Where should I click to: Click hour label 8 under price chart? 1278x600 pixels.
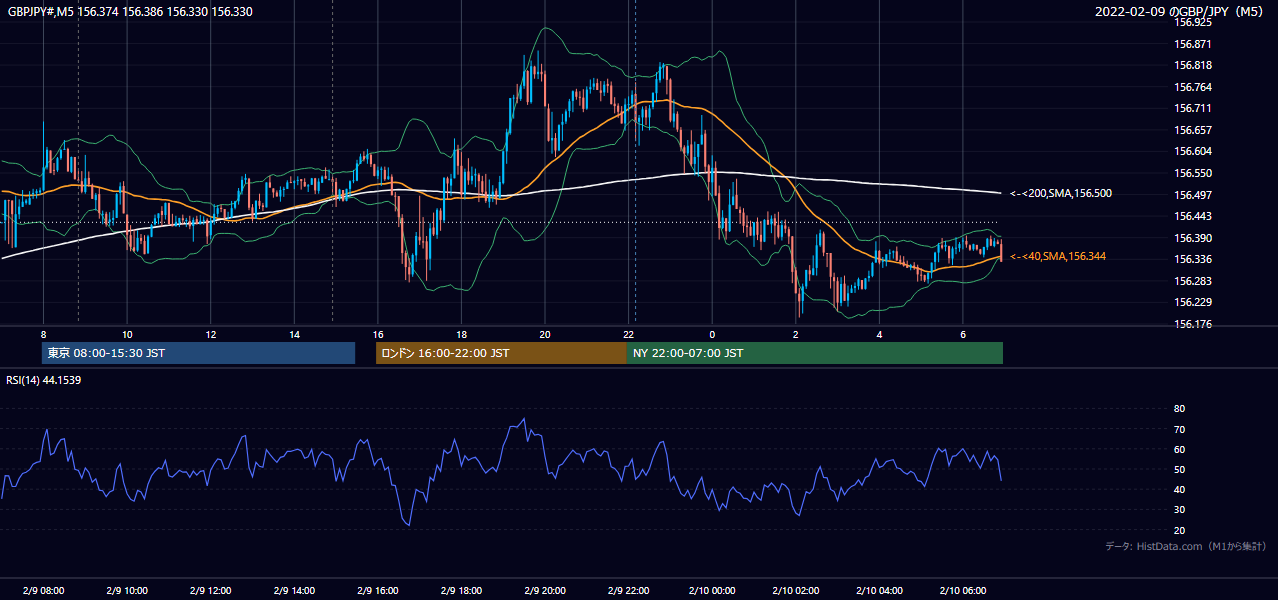click(x=43, y=334)
